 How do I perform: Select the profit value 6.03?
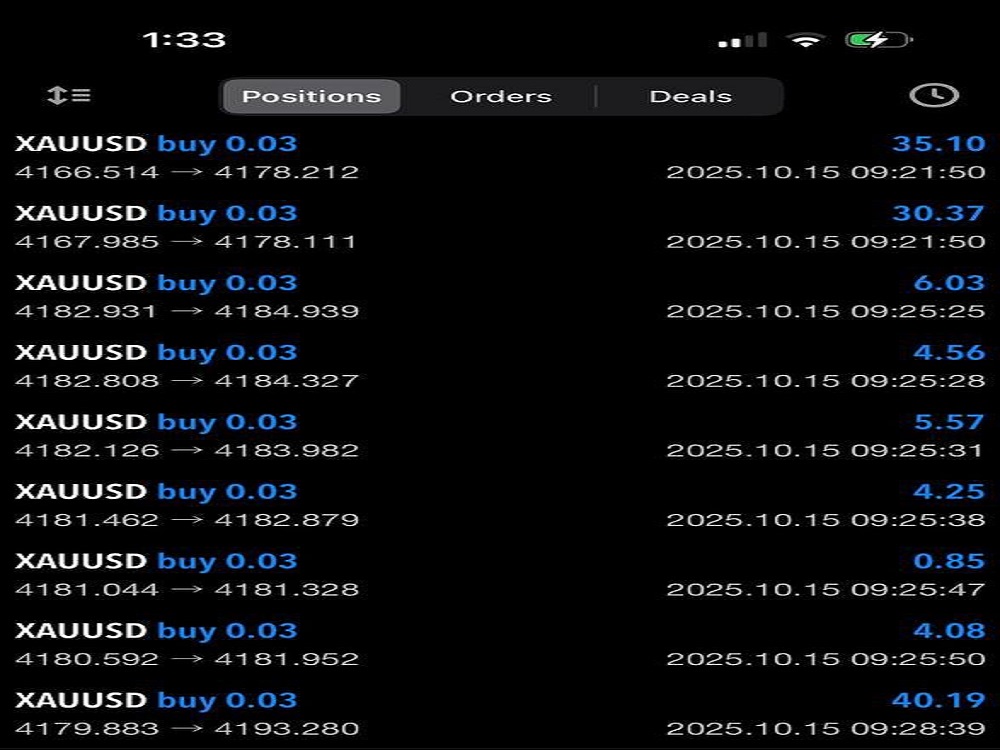coord(950,283)
